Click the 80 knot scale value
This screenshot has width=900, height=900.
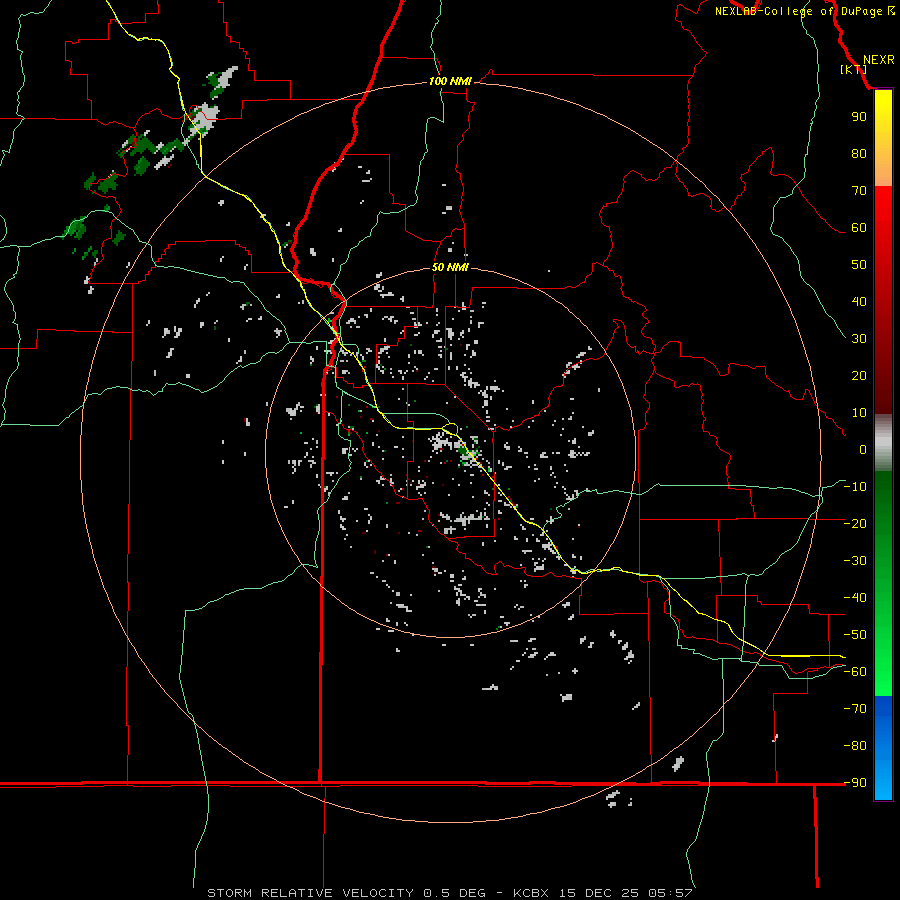point(859,153)
